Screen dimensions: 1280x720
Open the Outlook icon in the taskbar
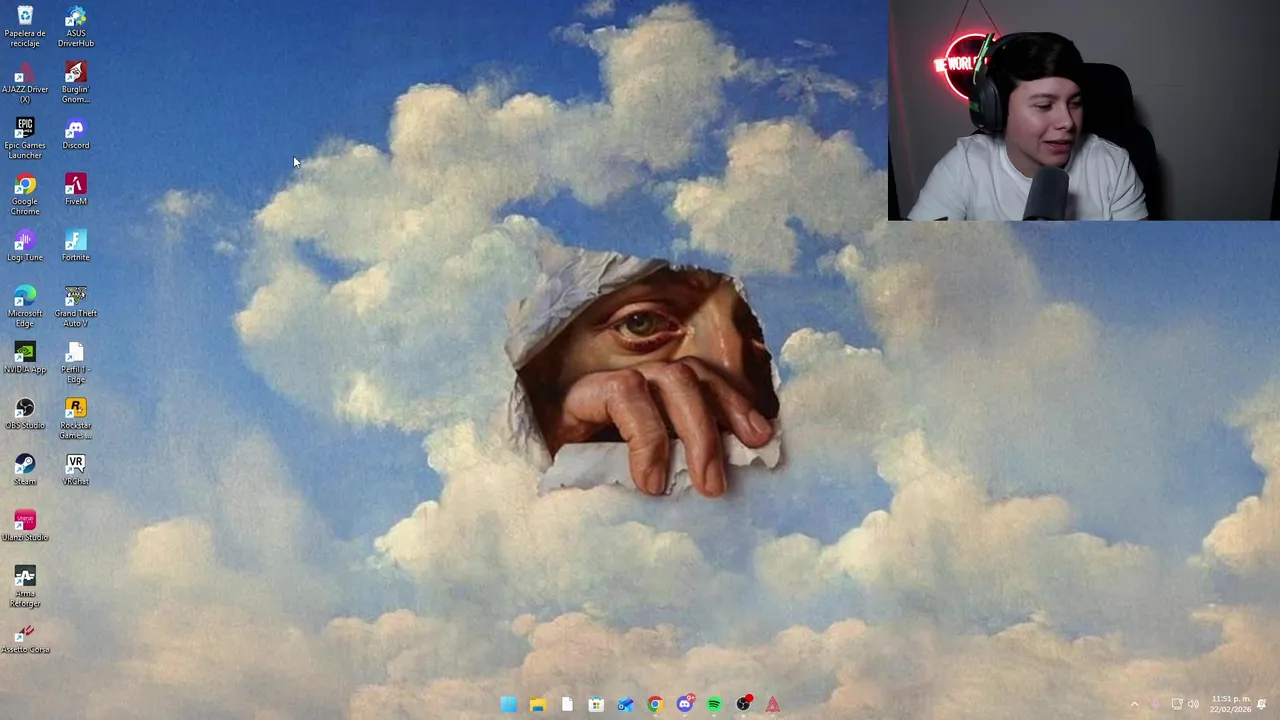[x=625, y=705]
